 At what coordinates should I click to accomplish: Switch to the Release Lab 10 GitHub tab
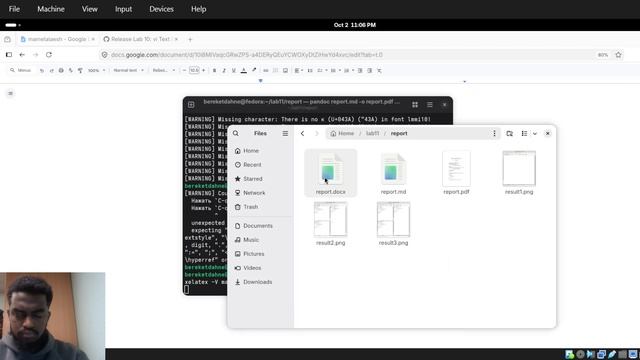pos(140,39)
